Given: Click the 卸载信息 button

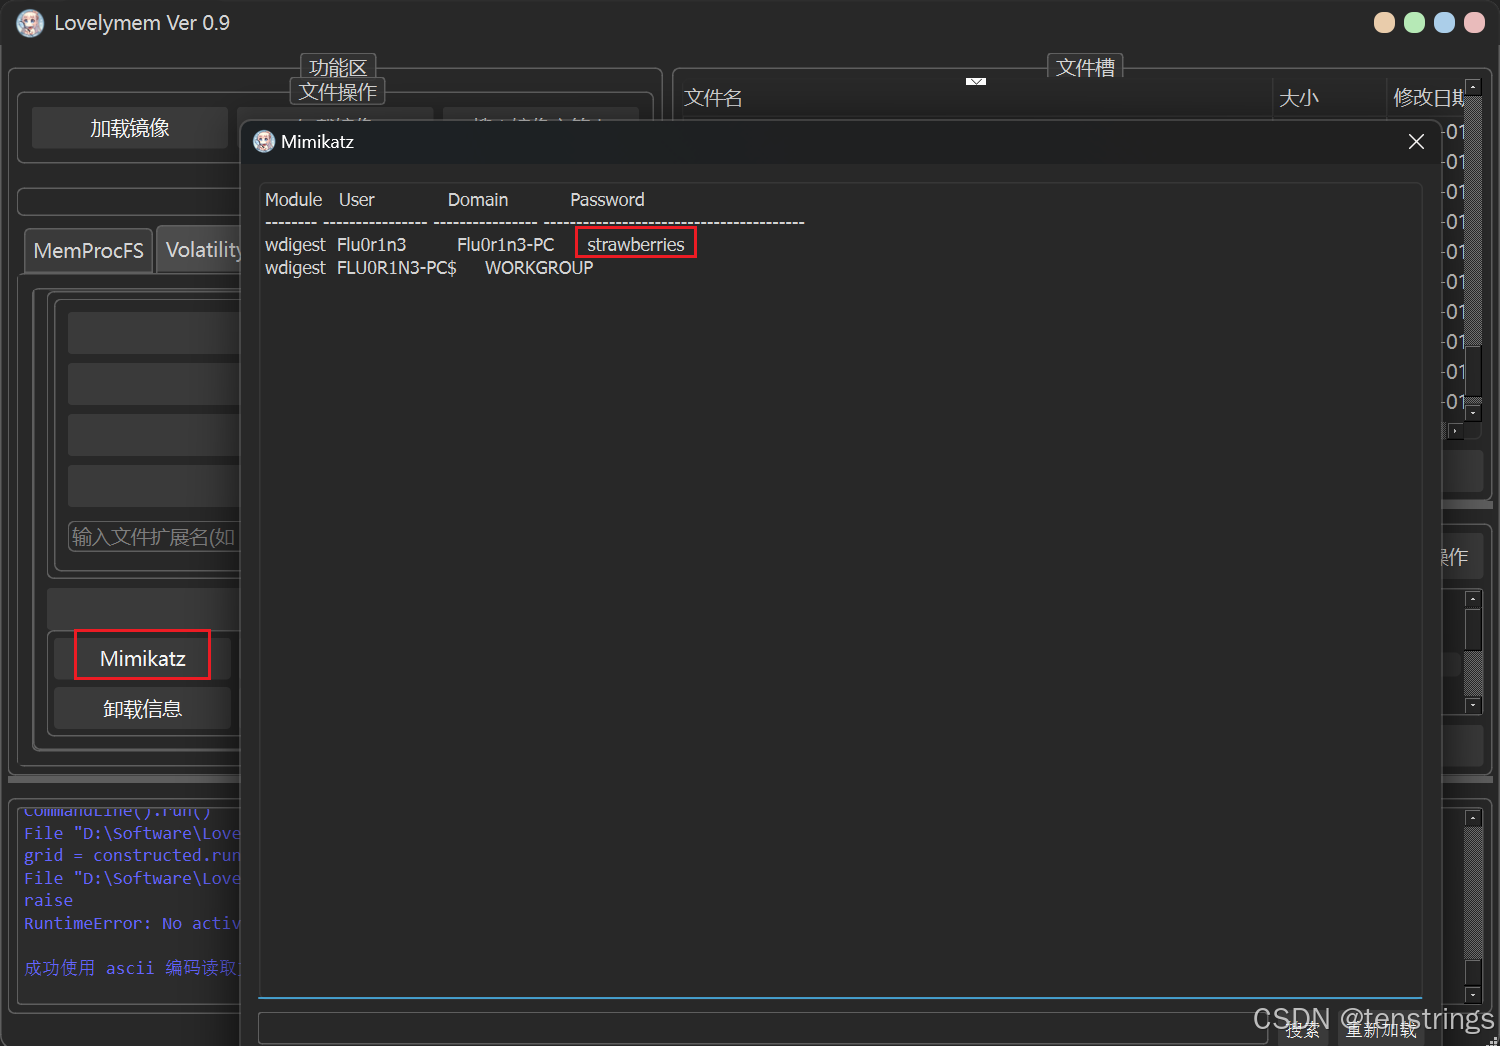Looking at the screenshot, I should [143, 709].
